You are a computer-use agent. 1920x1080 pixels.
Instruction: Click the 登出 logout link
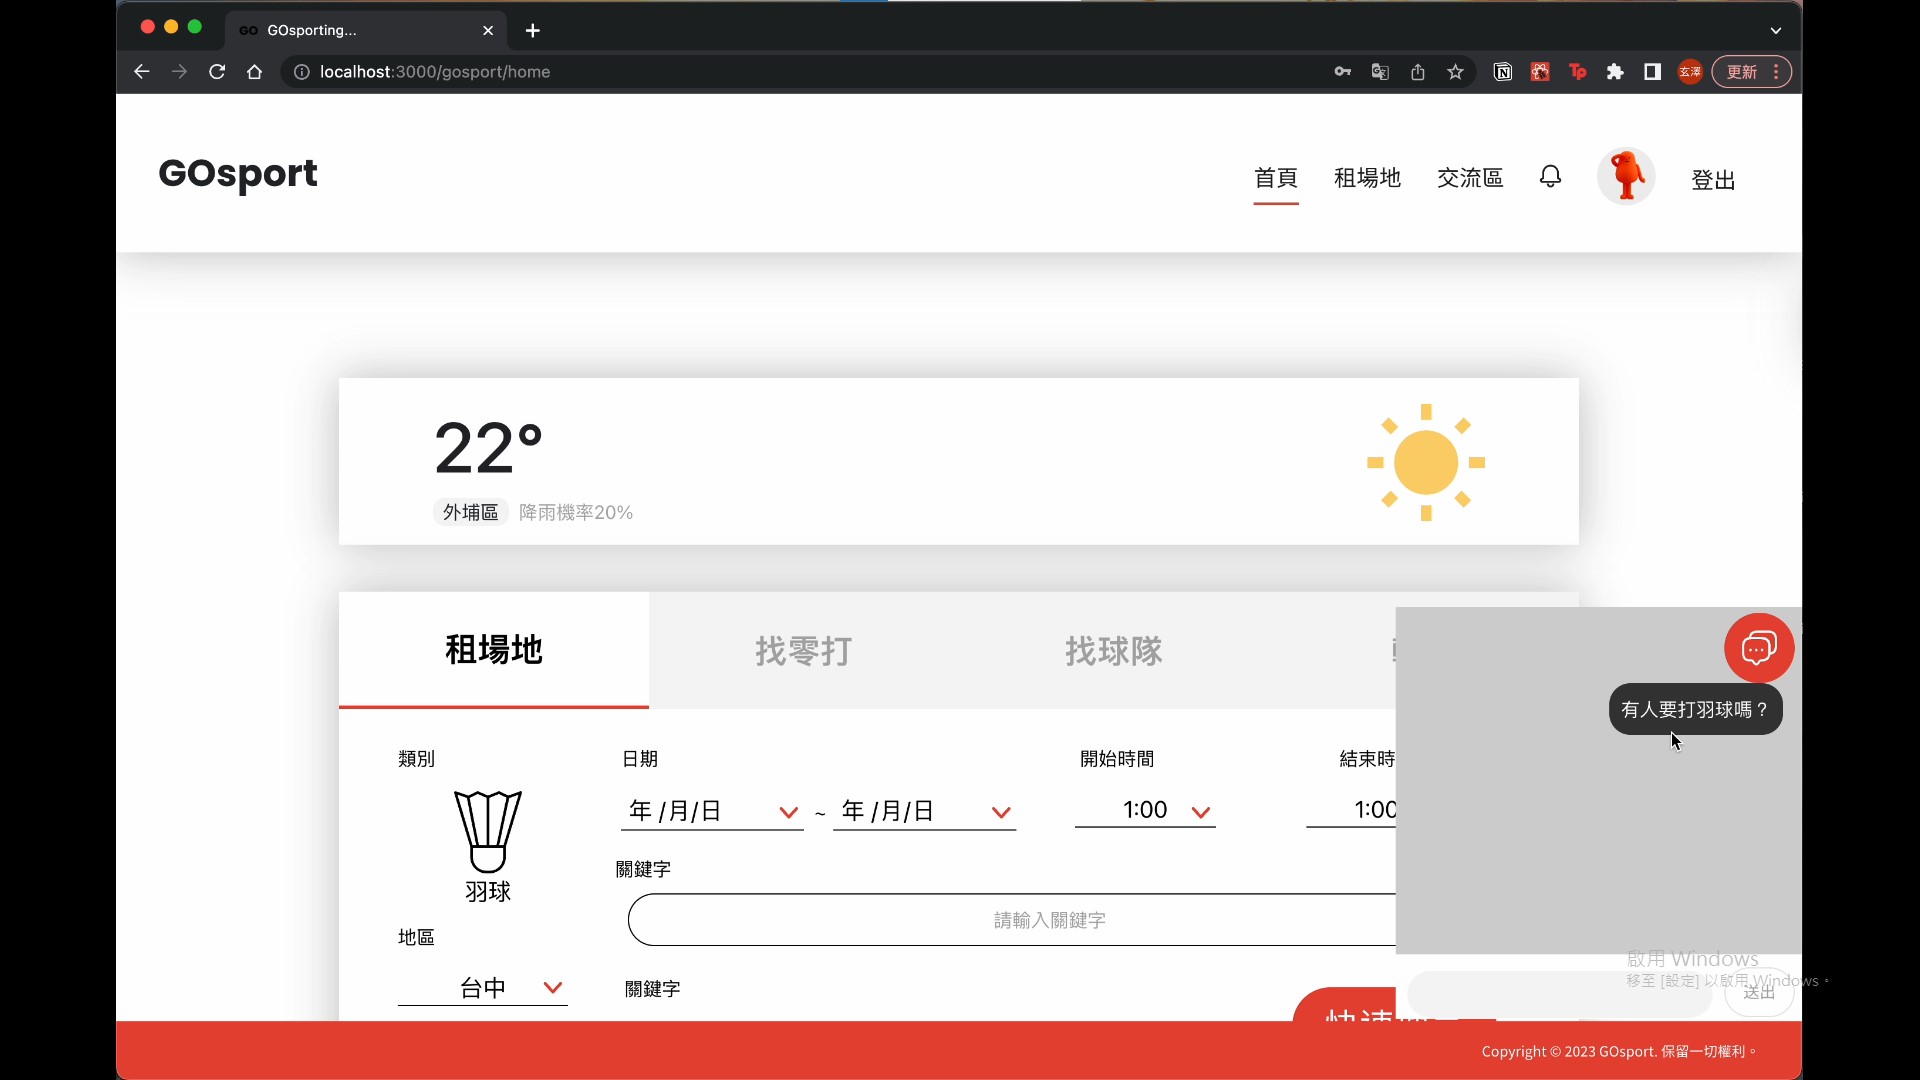click(1712, 180)
